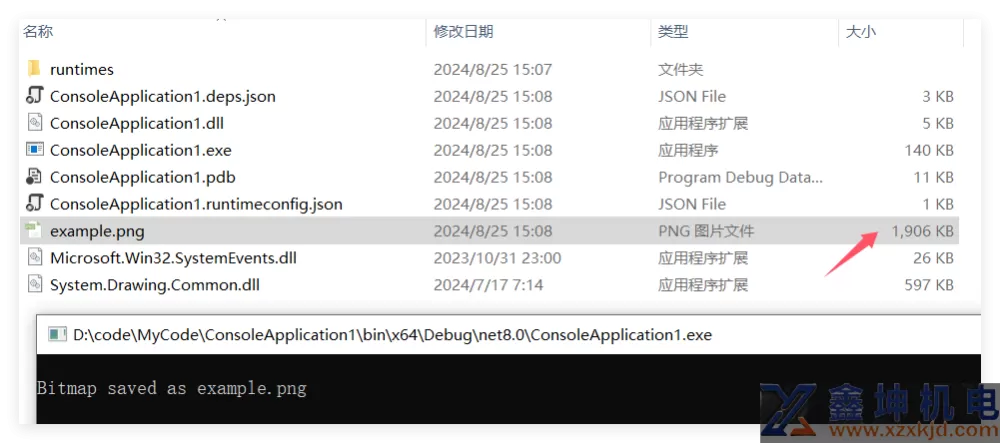Image resolution: width=1000 pixels, height=443 pixels.
Task: Click the 2024/7/17 7:14 date cell
Action: tap(489, 285)
